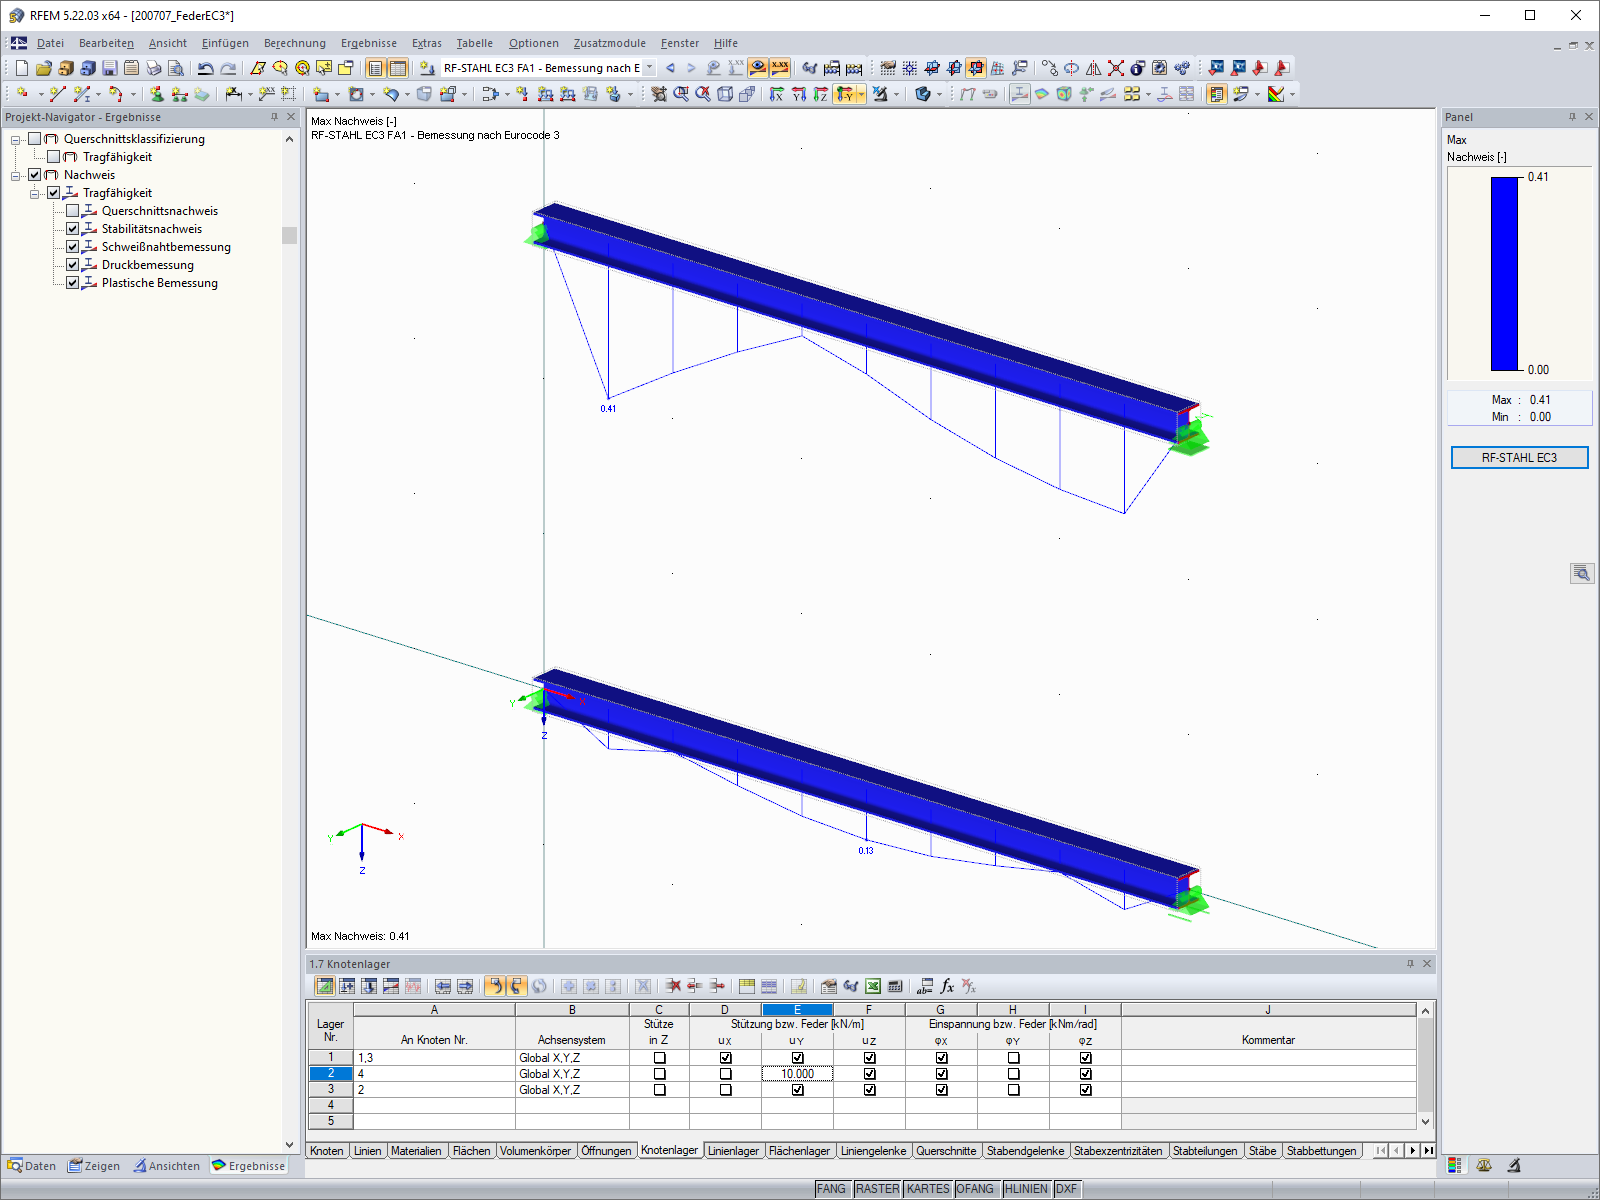Open a model with the folder icon
Image resolution: width=1600 pixels, height=1200 pixels.
44,68
